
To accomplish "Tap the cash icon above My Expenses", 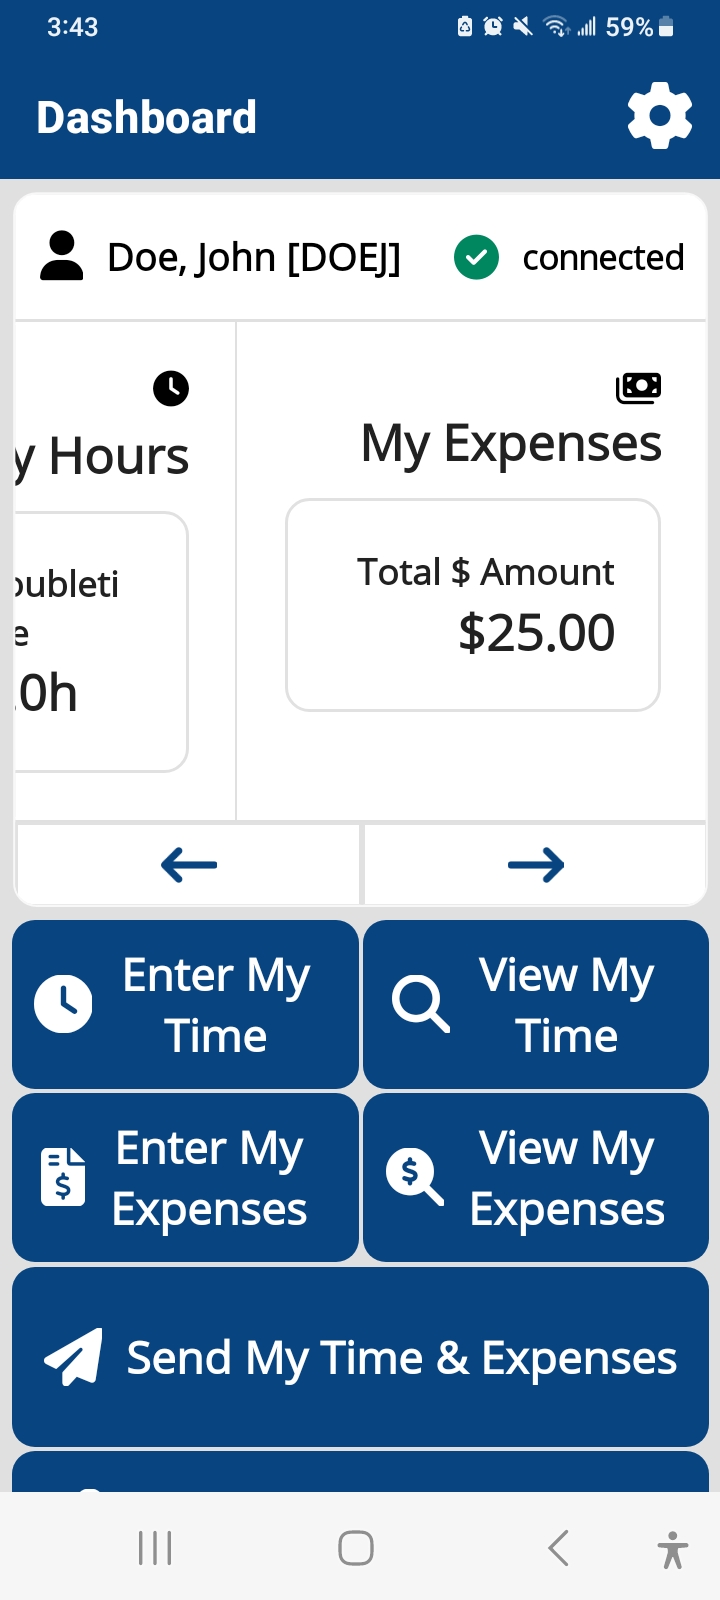I will click(638, 387).
